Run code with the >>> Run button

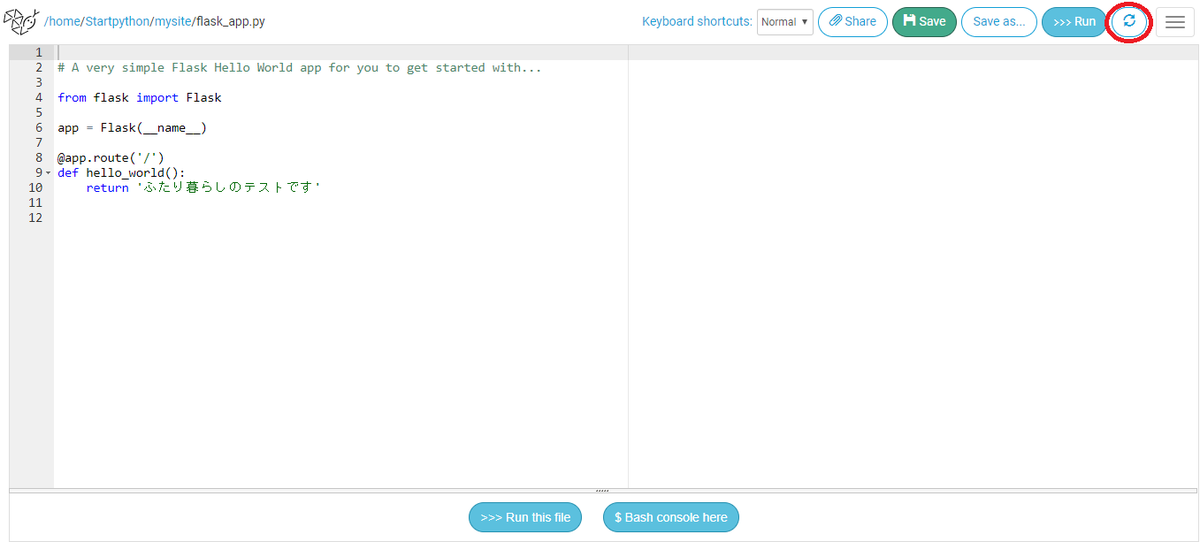click(x=1074, y=21)
